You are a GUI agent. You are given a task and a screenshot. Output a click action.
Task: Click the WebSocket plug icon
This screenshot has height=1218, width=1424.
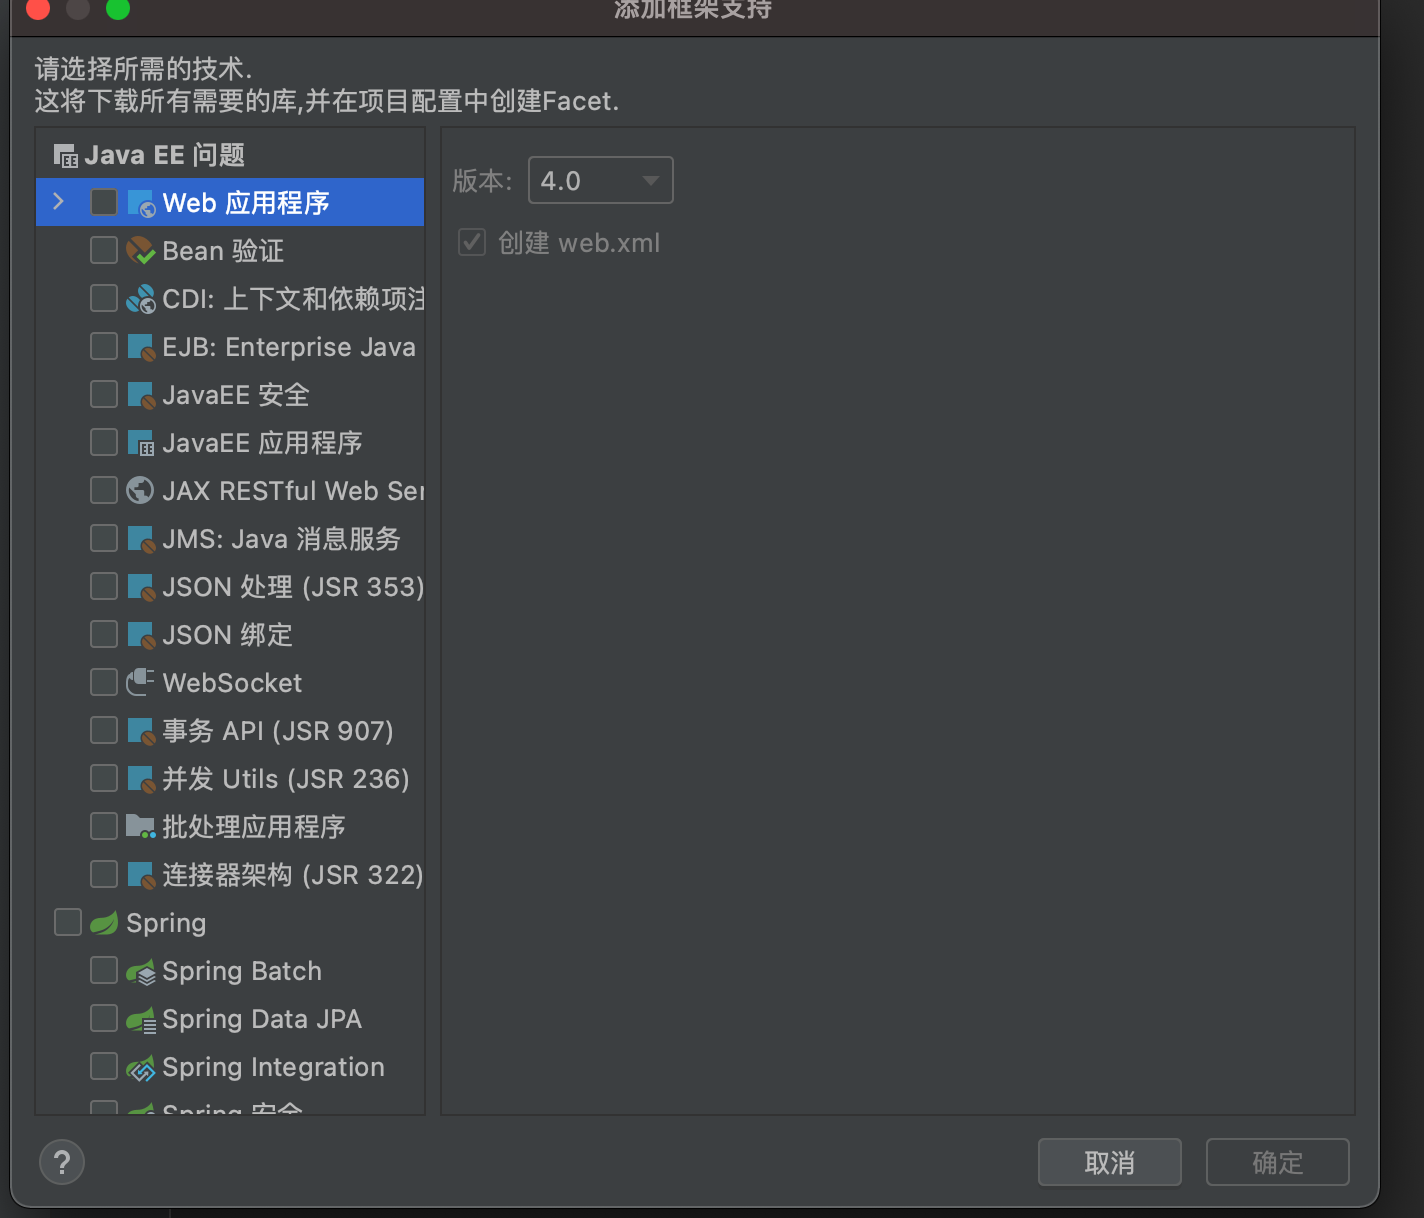pyautogui.click(x=140, y=682)
